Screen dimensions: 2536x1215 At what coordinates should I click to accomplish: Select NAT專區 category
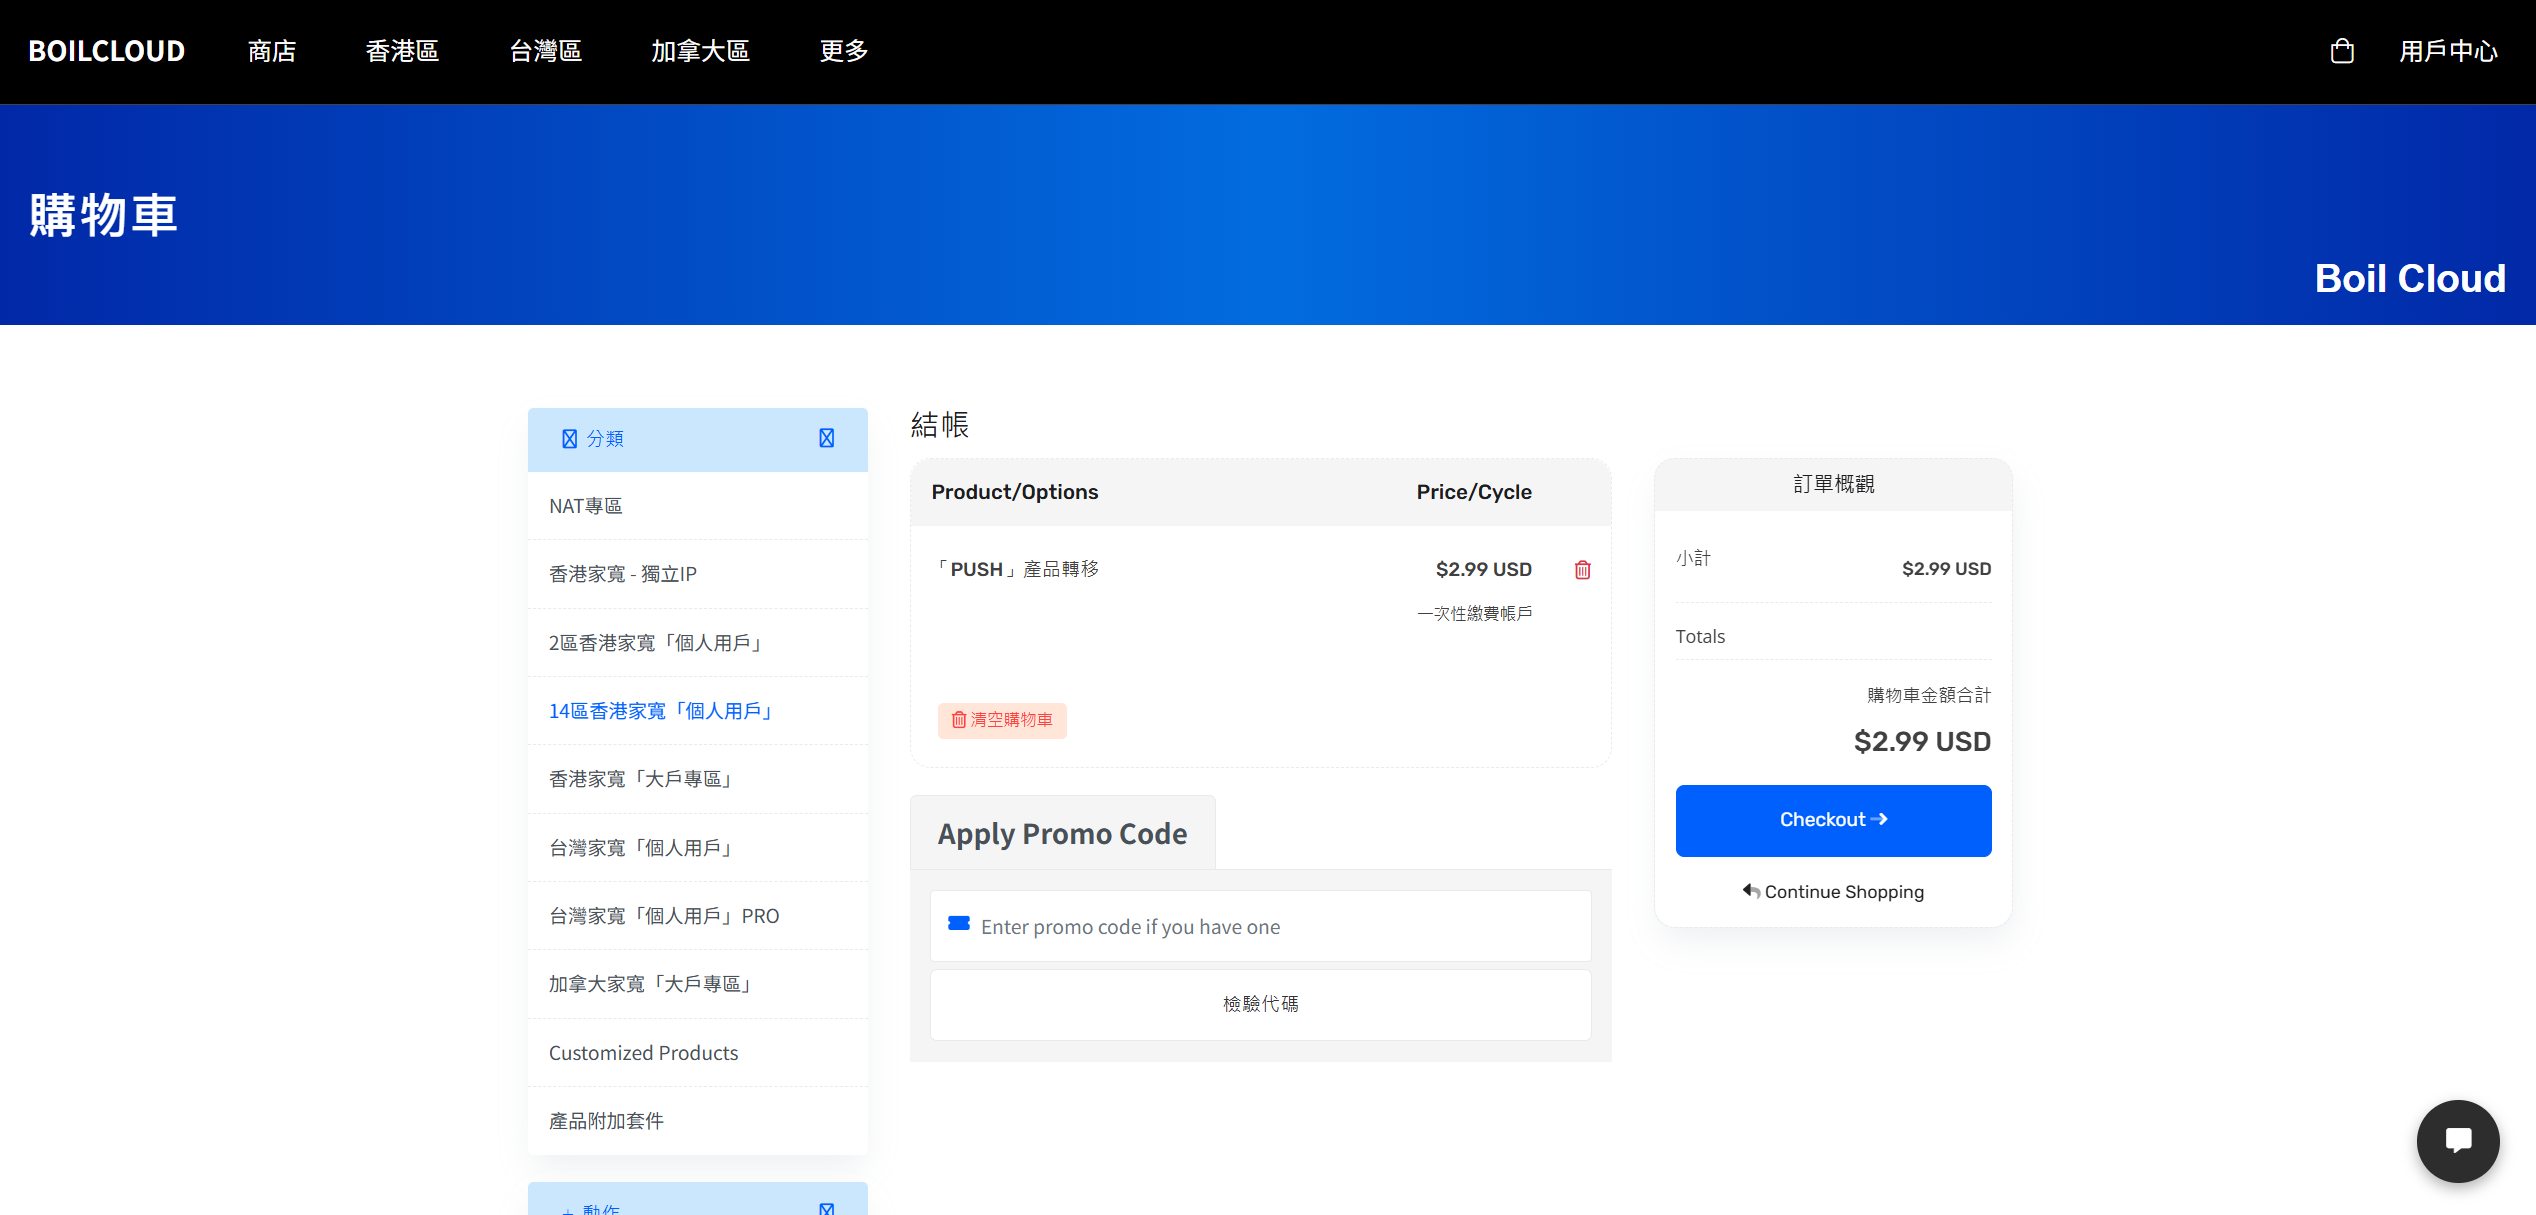(697, 506)
